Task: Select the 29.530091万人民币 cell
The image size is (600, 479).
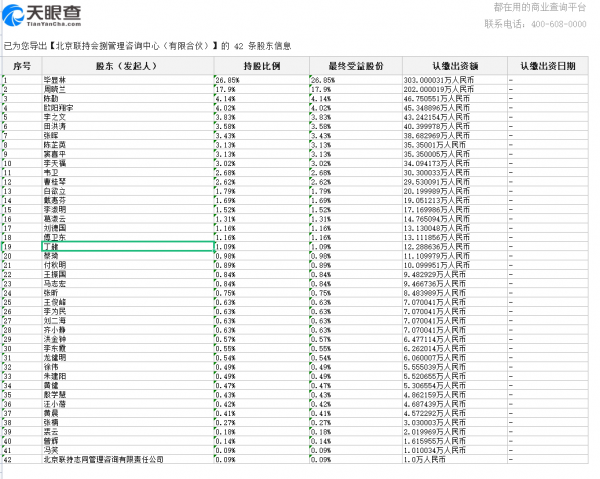Action: pyautogui.click(x=455, y=182)
